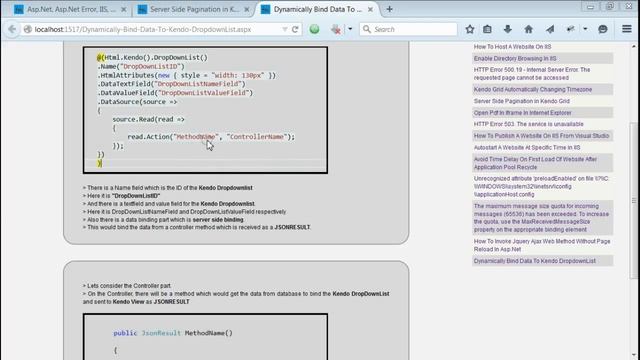Image resolution: width=640 pixels, height=360 pixels.
Task: Open Invoke Jquery Ajax Web Method link
Action: click(x=542, y=245)
